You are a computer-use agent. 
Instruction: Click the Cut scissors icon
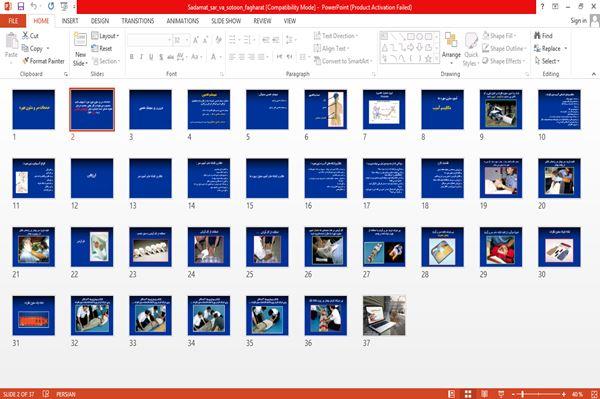[x=25, y=35]
